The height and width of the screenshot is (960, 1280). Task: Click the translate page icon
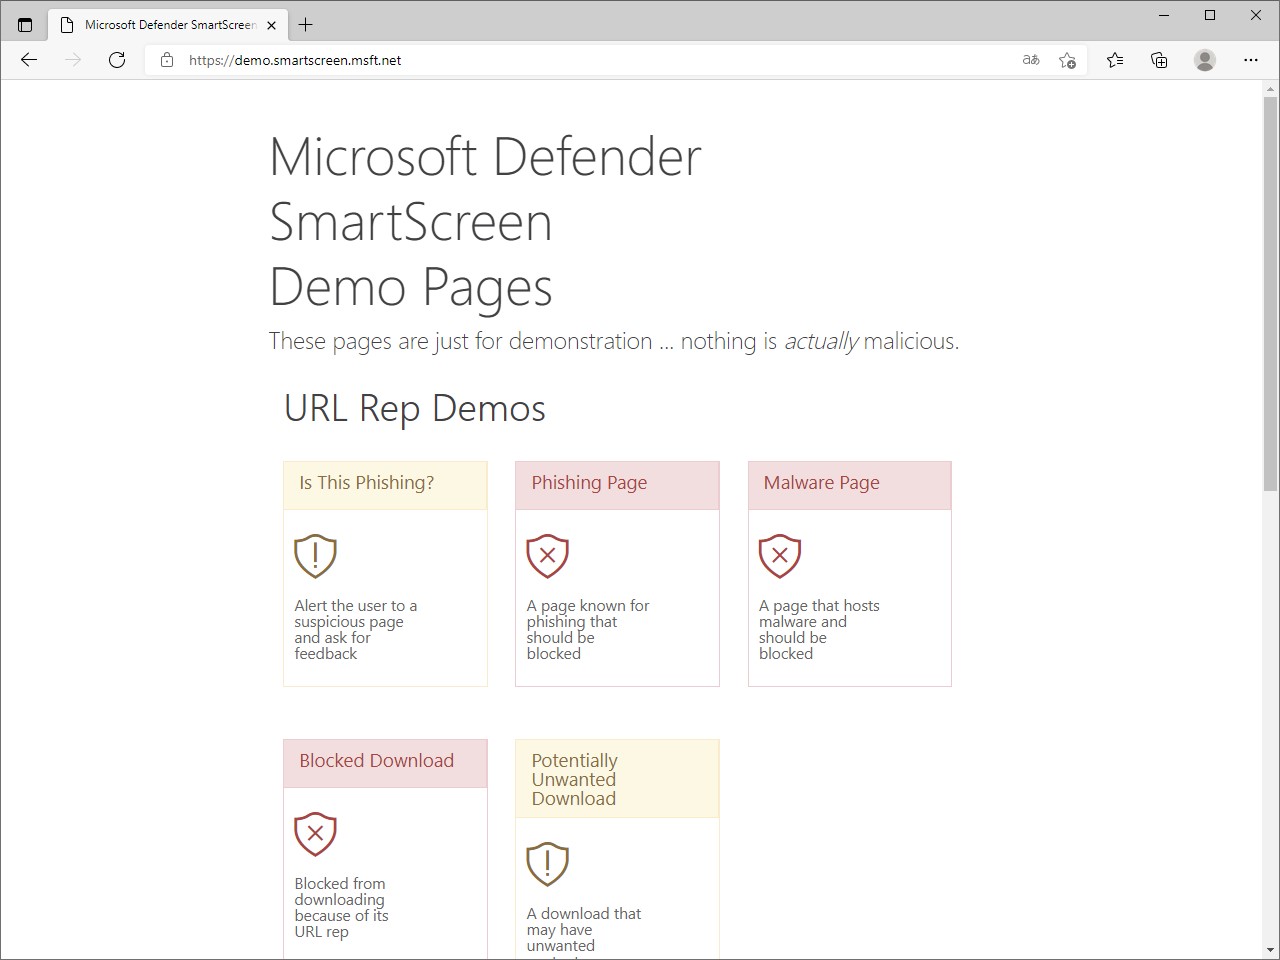(1031, 60)
